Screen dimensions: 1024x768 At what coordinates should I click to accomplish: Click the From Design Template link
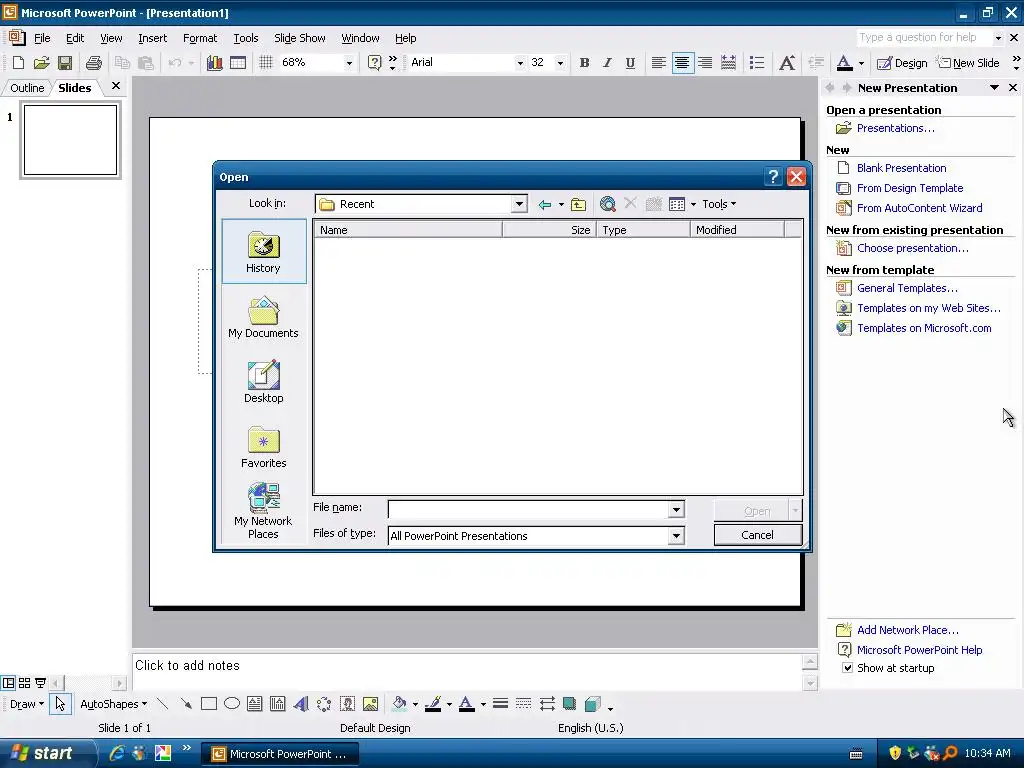click(x=910, y=188)
